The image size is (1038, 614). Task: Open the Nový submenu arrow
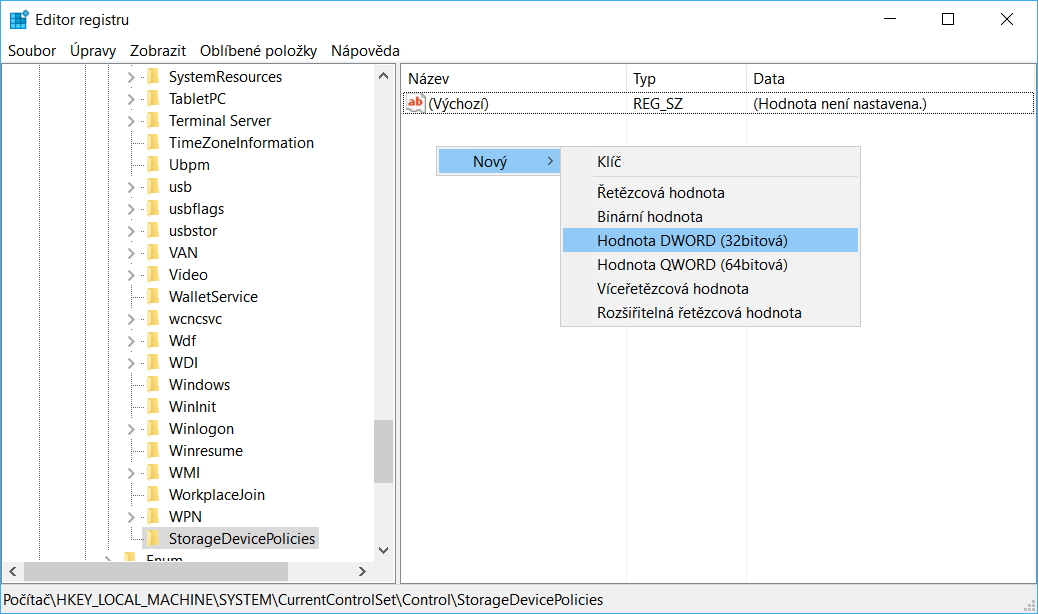click(549, 161)
